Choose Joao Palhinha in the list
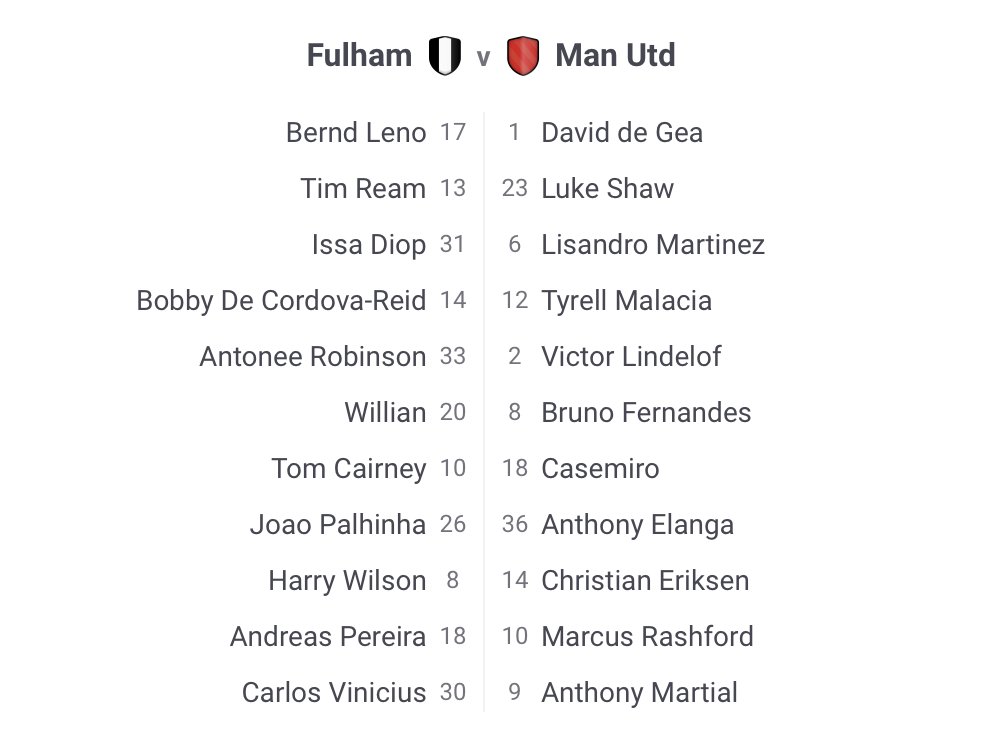 coord(337,525)
